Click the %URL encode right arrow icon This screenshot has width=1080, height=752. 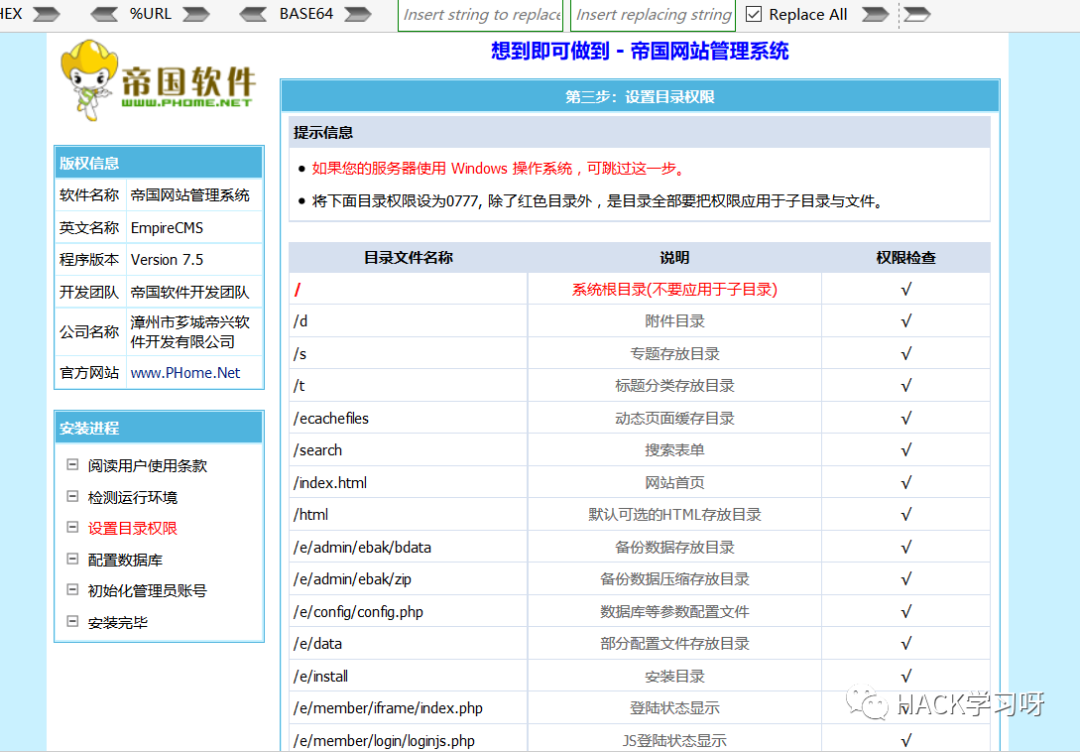click(x=197, y=14)
